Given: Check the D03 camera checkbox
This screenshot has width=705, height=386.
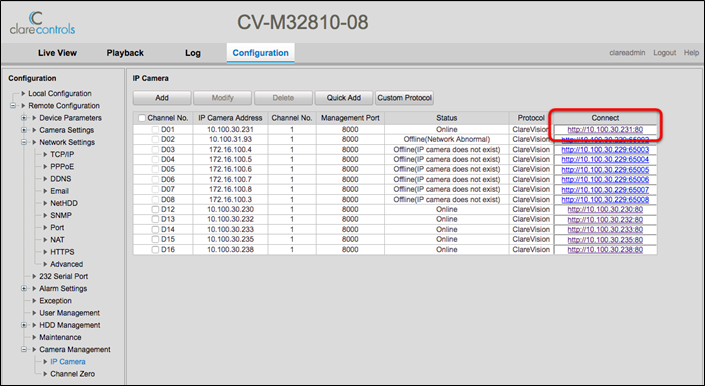Looking at the screenshot, I should (155, 150).
